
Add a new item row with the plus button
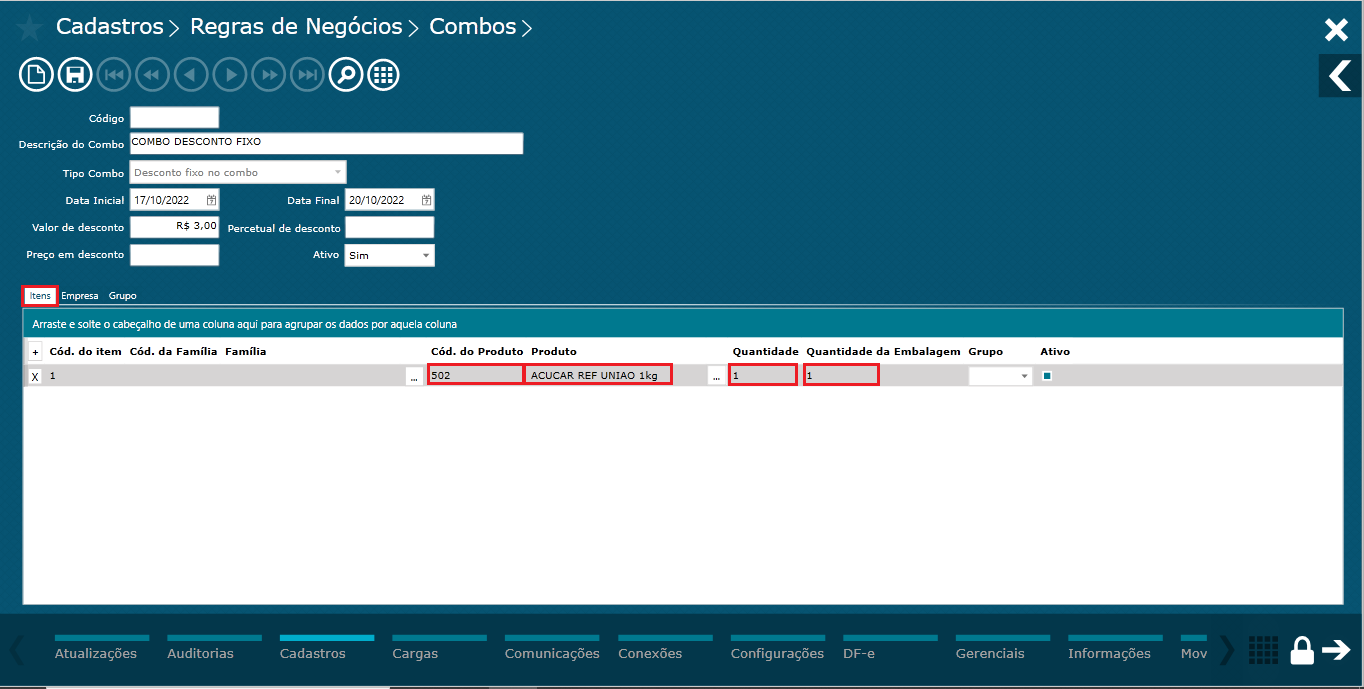tap(36, 353)
